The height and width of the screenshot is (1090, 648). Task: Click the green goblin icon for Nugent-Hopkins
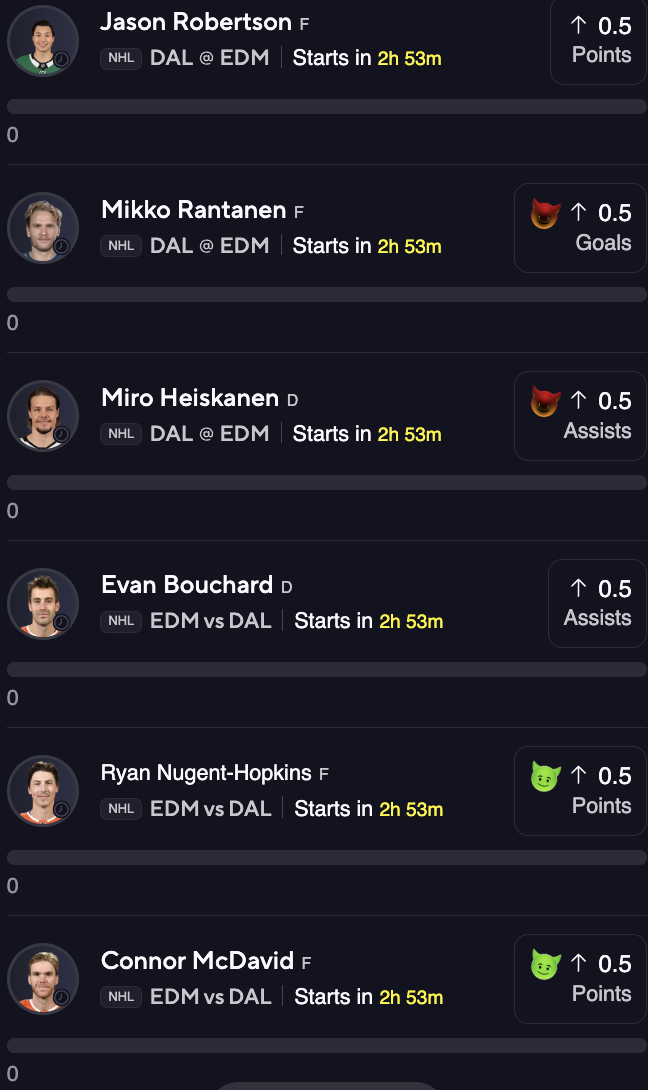(x=545, y=777)
